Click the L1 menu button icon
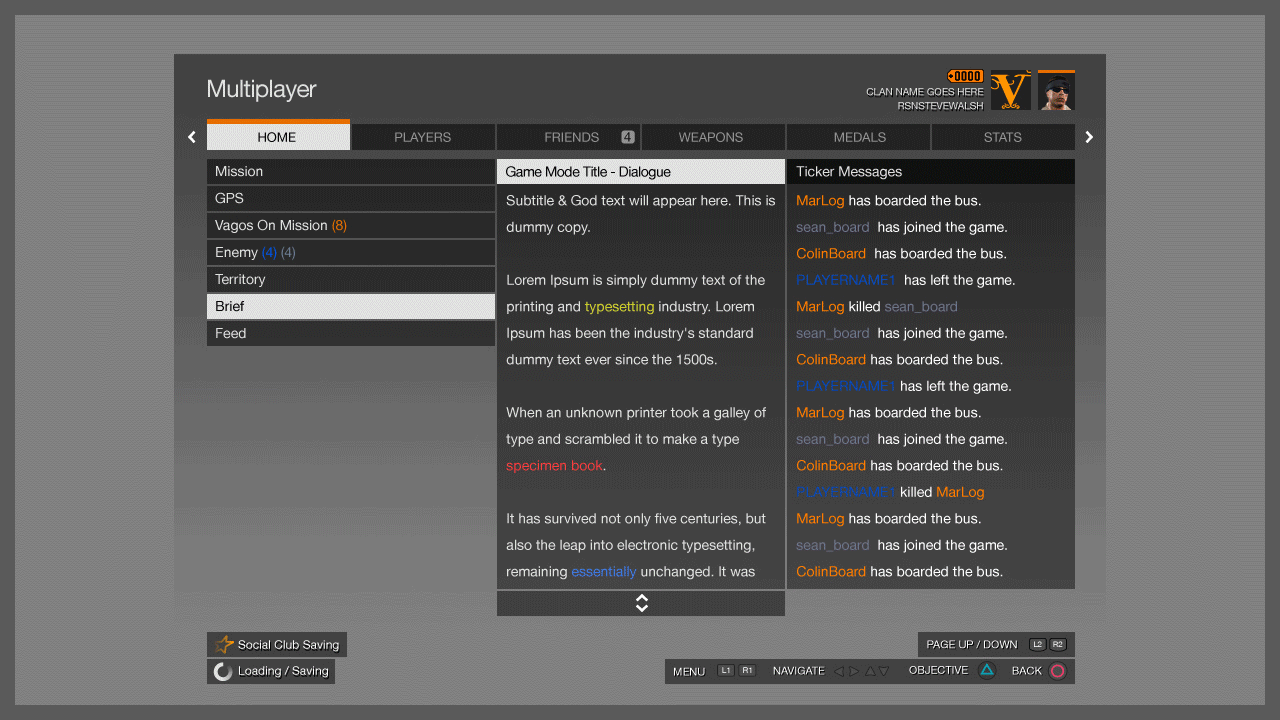1280x720 pixels. pos(726,671)
